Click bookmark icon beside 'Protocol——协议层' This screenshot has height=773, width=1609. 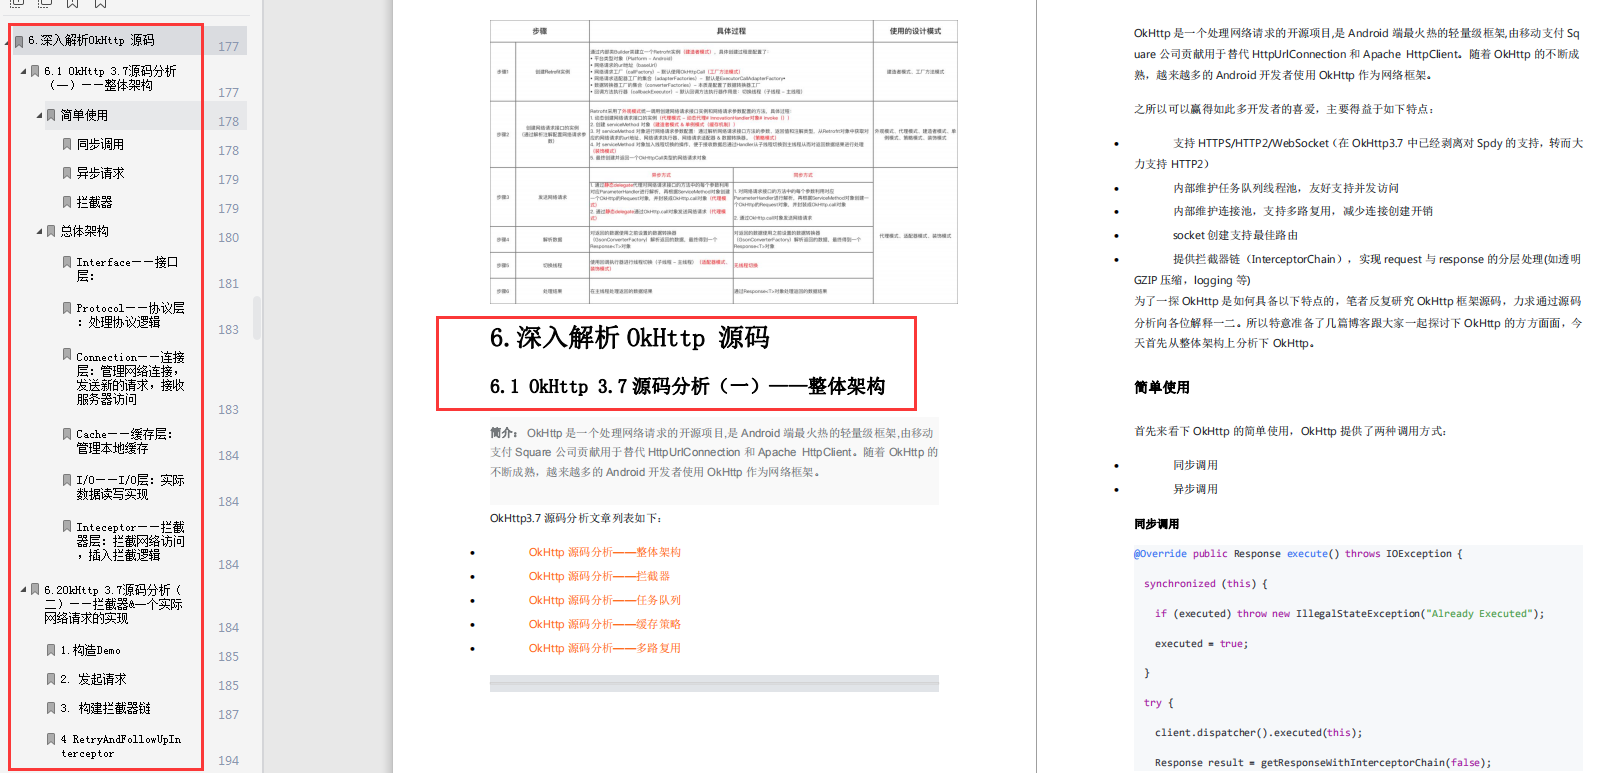point(67,308)
